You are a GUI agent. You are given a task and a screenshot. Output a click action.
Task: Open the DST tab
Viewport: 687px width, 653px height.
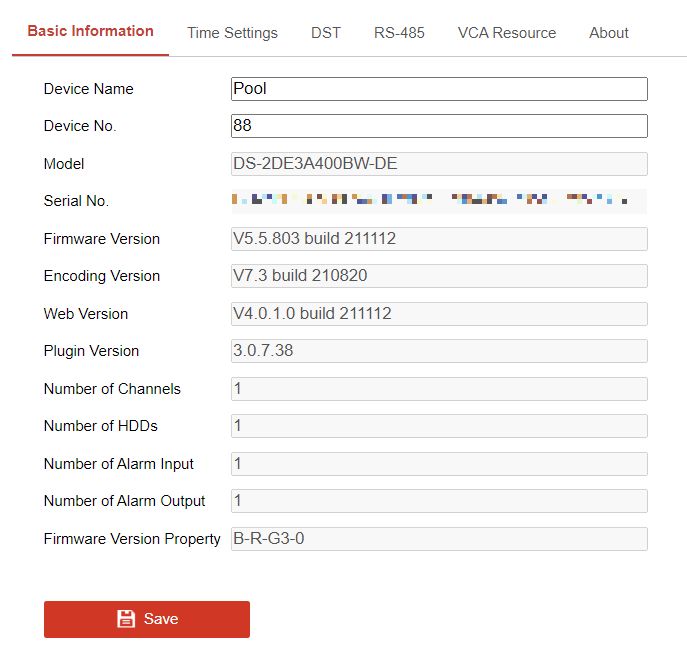325,33
